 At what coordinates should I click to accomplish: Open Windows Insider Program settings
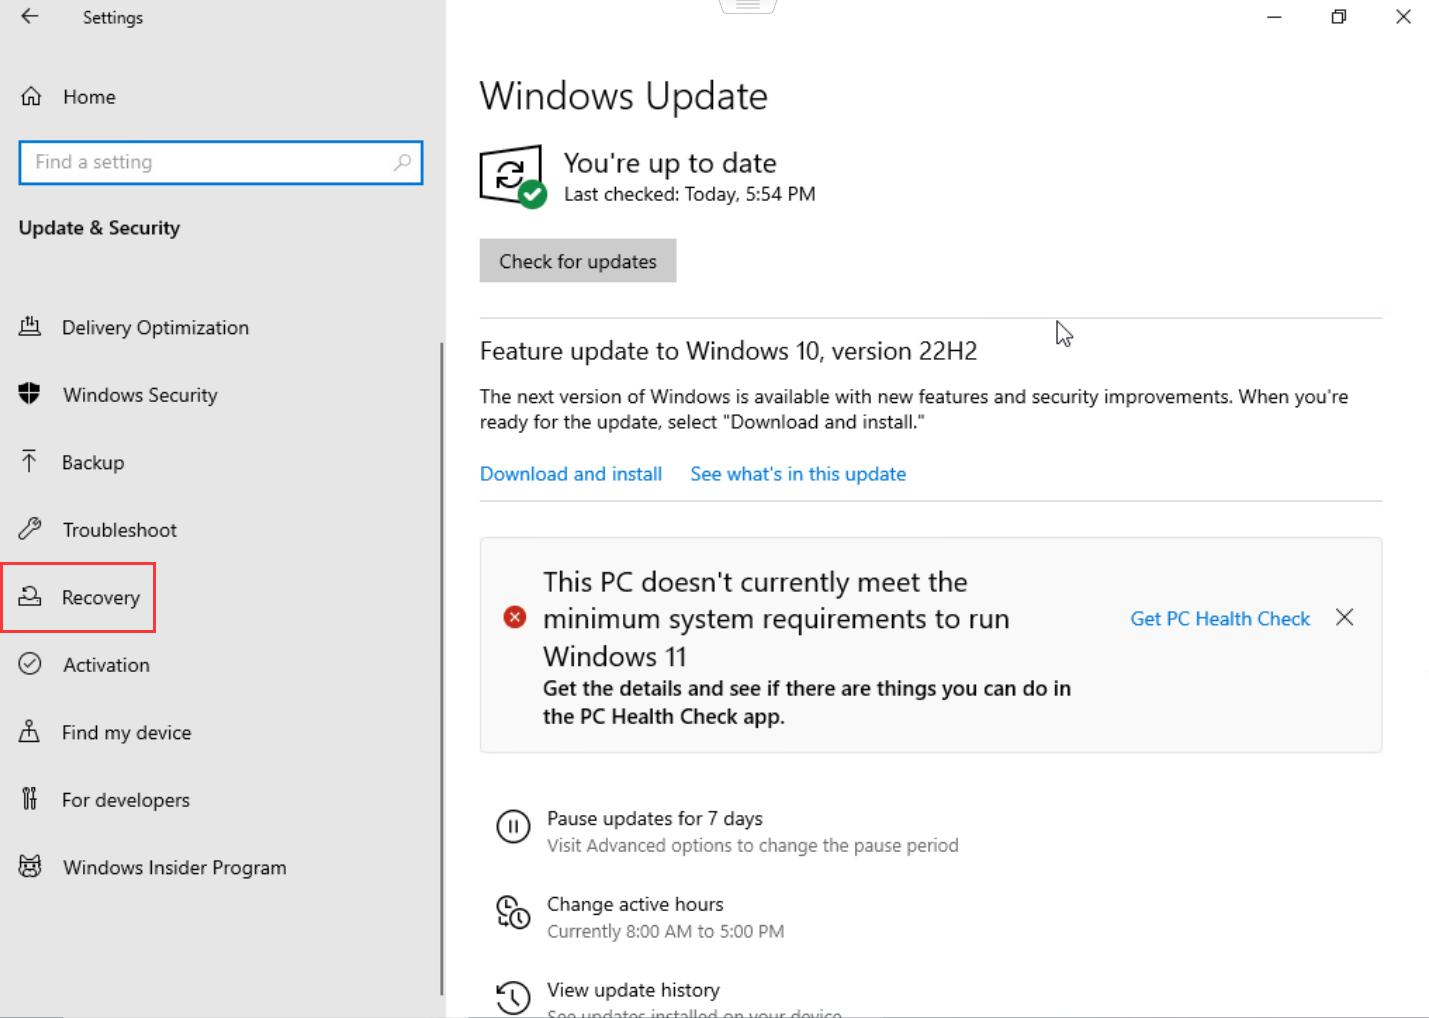point(175,868)
